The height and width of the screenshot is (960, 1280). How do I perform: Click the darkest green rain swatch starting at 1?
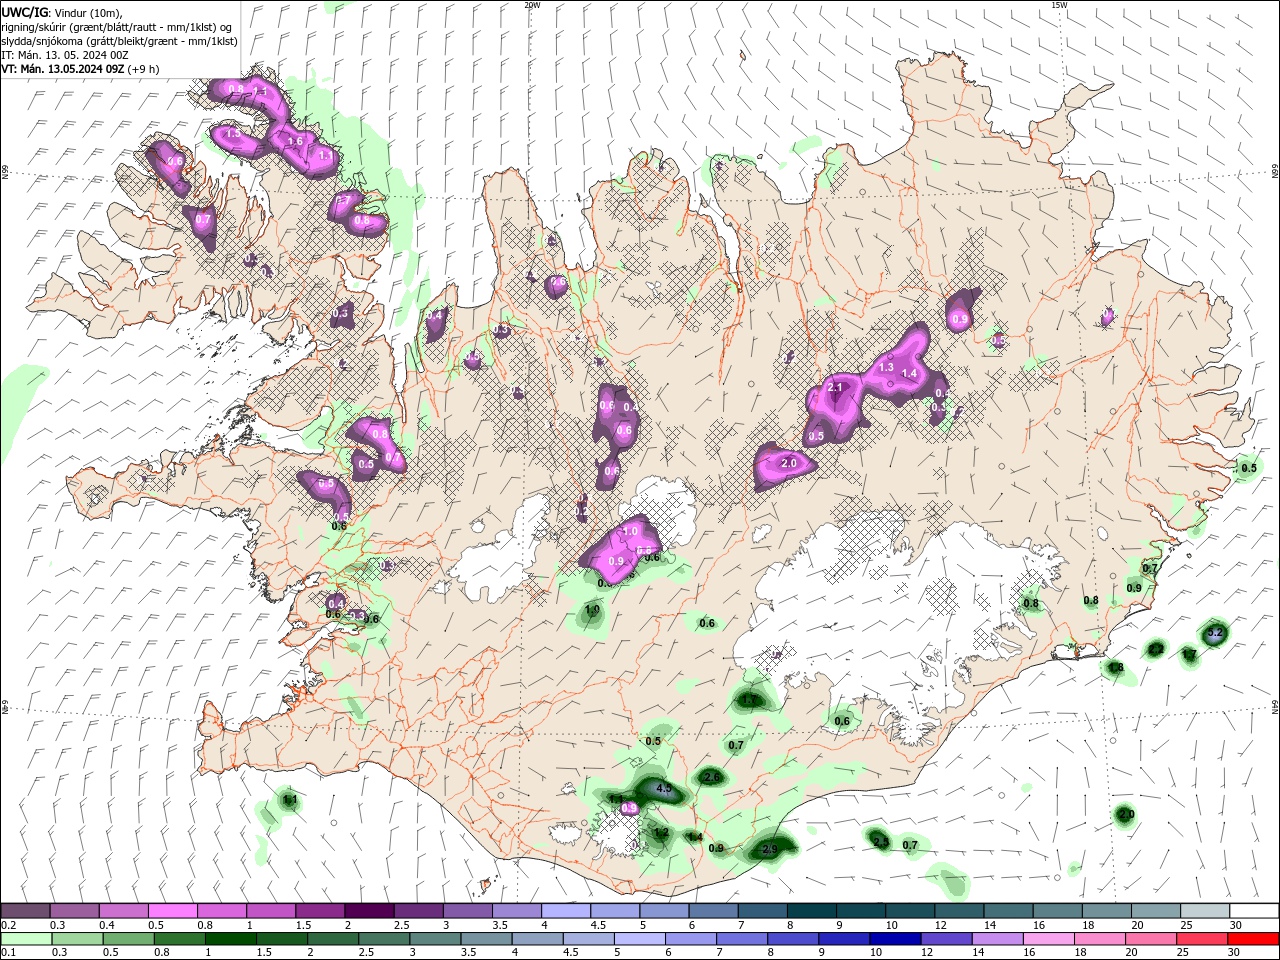[x=231, y=939]
